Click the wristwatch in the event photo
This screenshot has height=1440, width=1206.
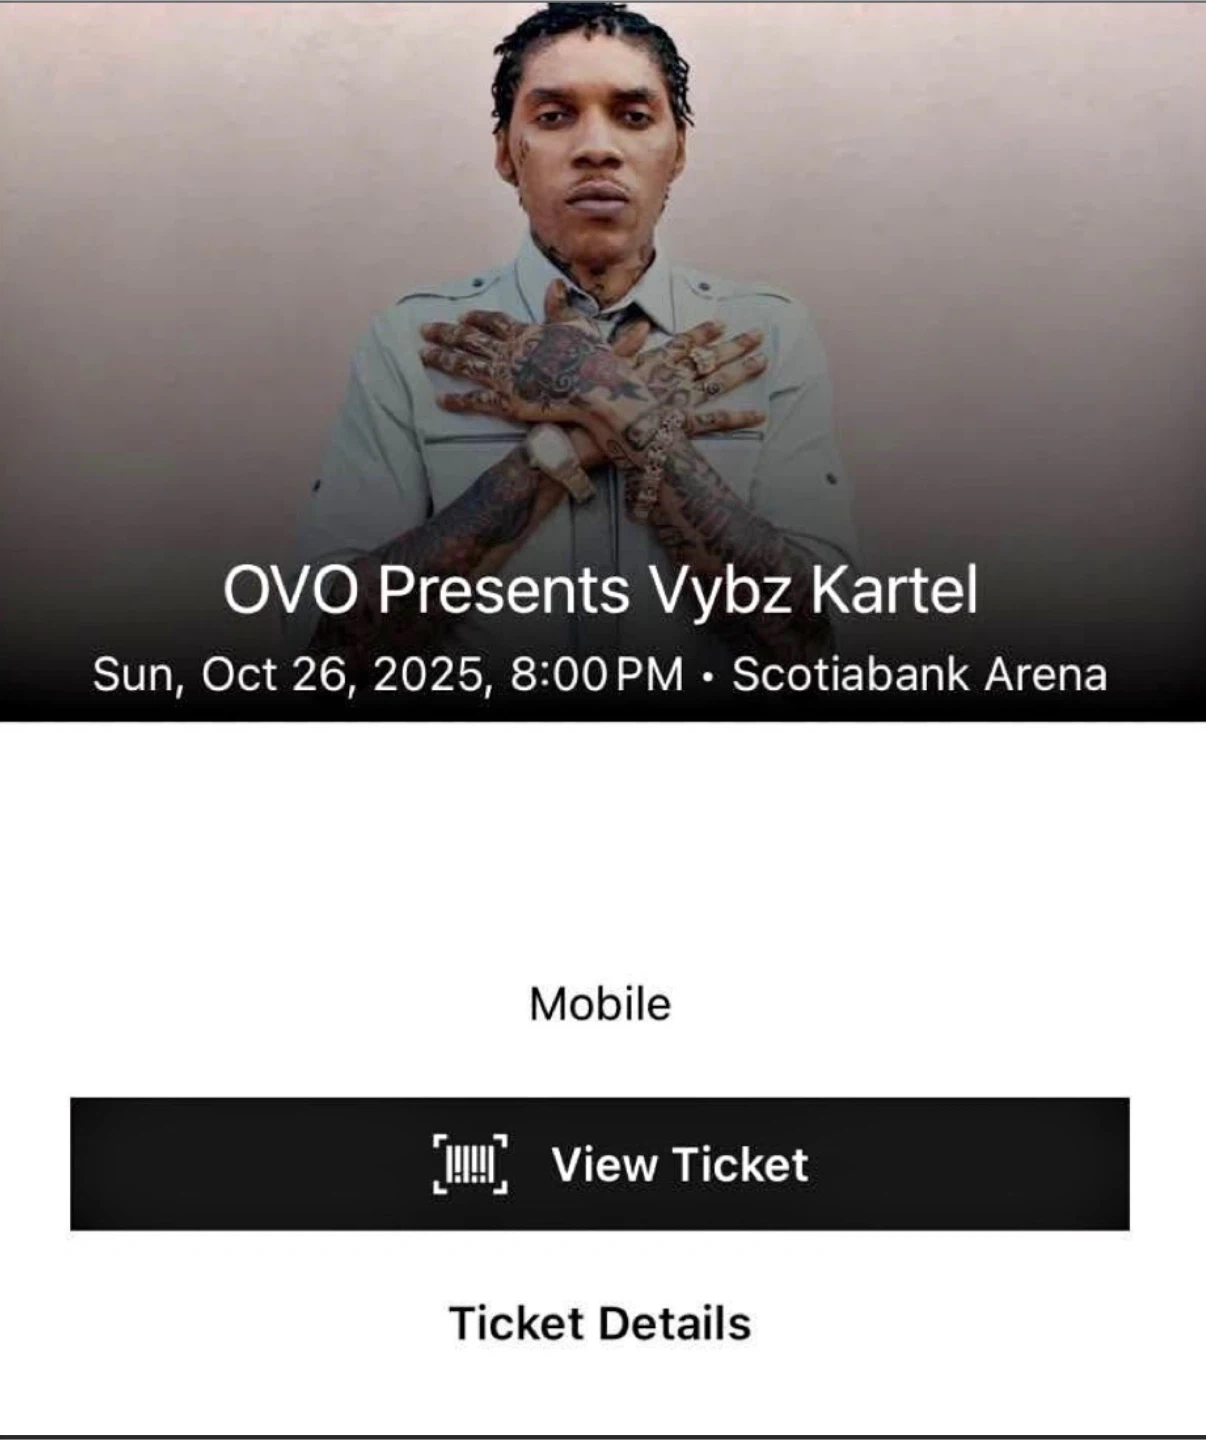pyautogui.click(x=550, y=450)
